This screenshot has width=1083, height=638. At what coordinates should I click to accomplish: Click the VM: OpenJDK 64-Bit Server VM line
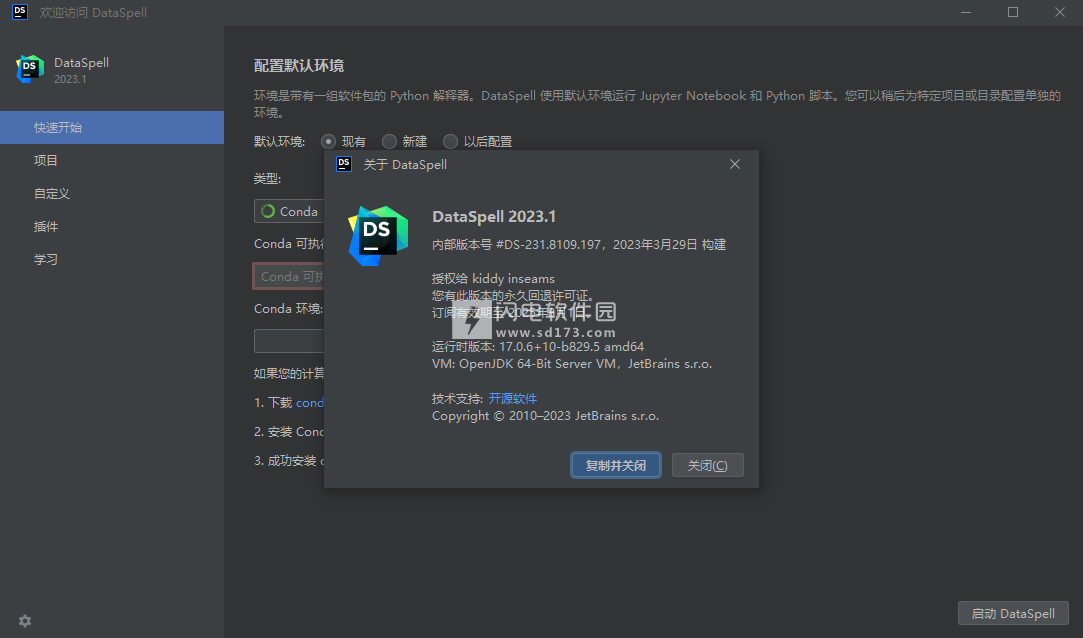pos(572,364)
